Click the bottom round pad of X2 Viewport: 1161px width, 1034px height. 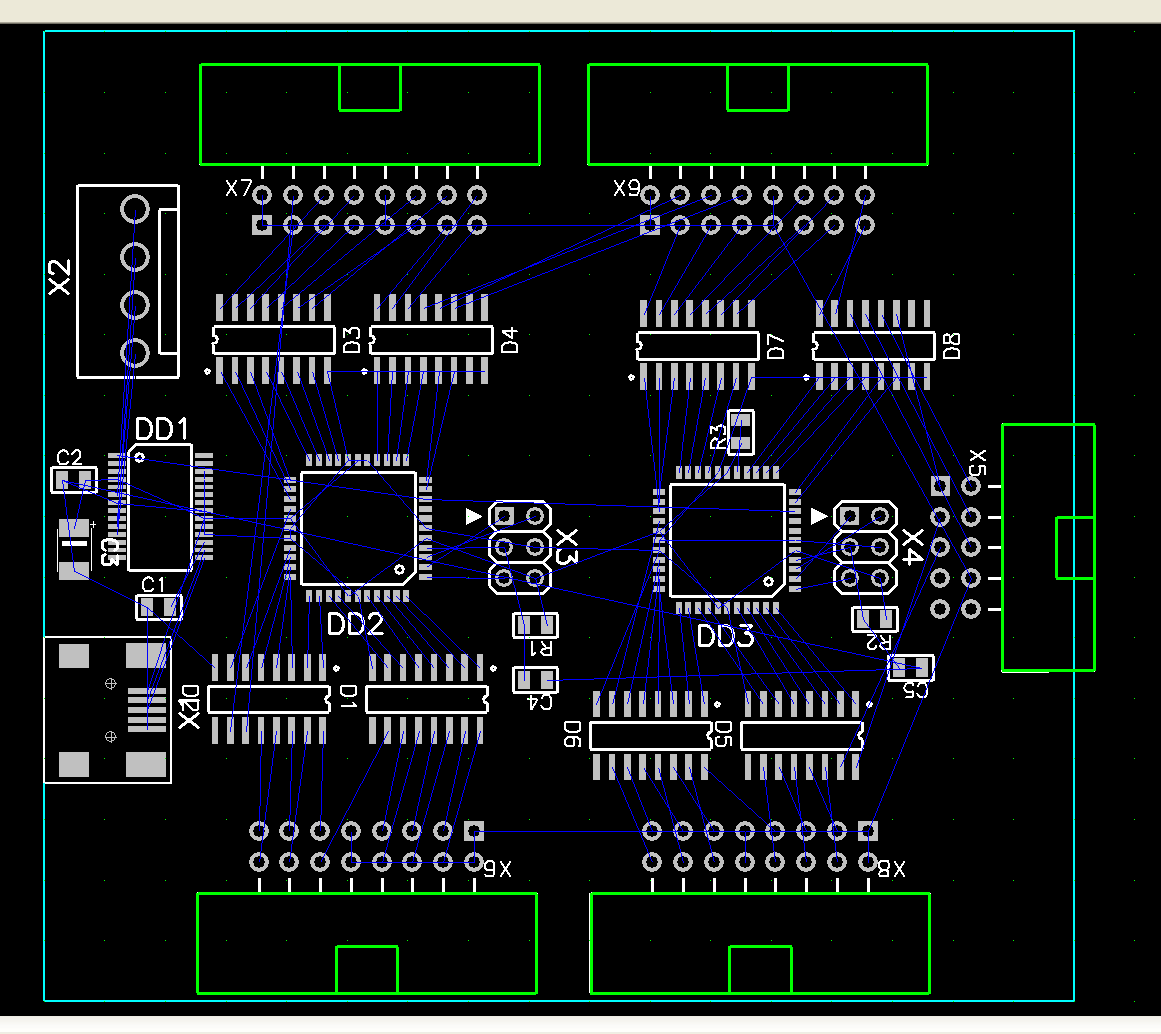tap(135, 353)
